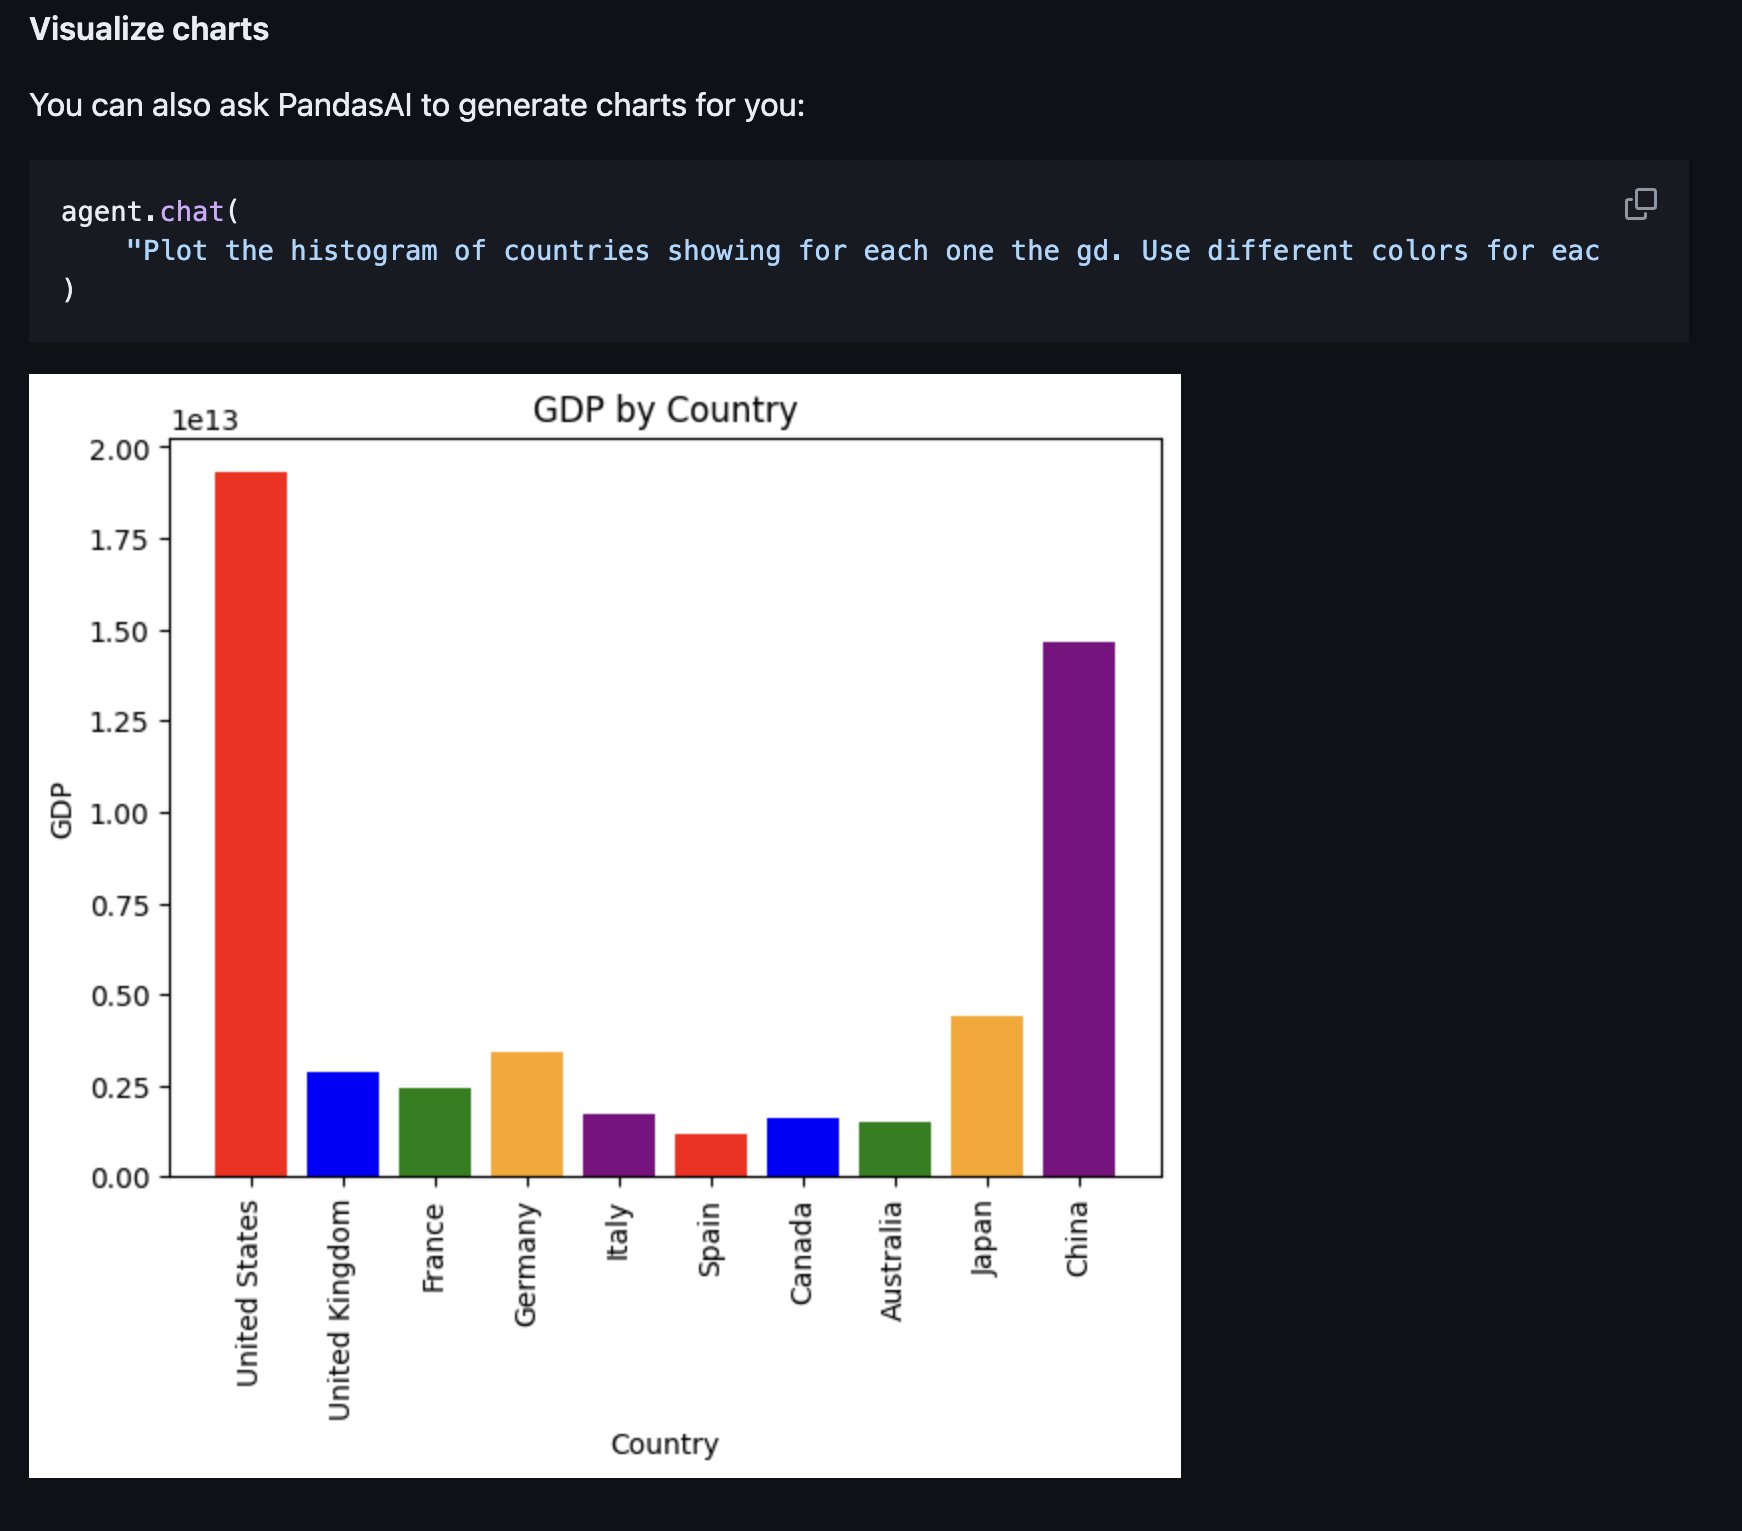The width and height of the screenshot is (1742, 1531).
Task: Click the red United States bar
Action: pyautogui.click(x=251, y=824)
